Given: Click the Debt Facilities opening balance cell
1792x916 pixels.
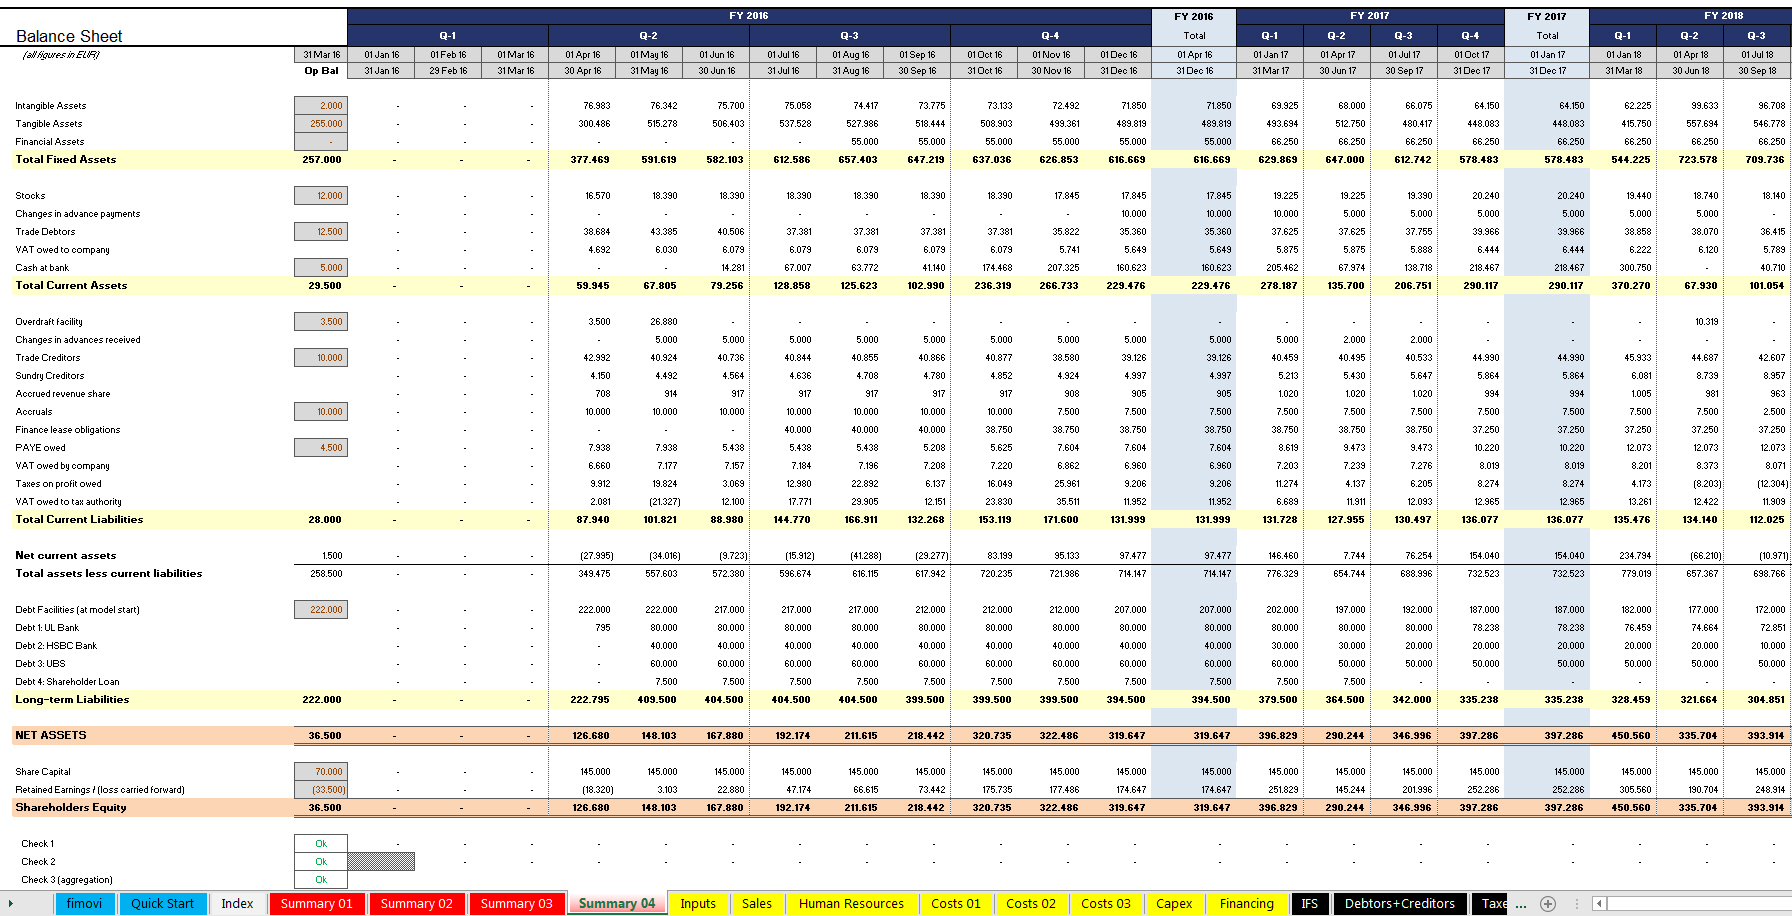Looking at the screenshot, I should point(321,610).
